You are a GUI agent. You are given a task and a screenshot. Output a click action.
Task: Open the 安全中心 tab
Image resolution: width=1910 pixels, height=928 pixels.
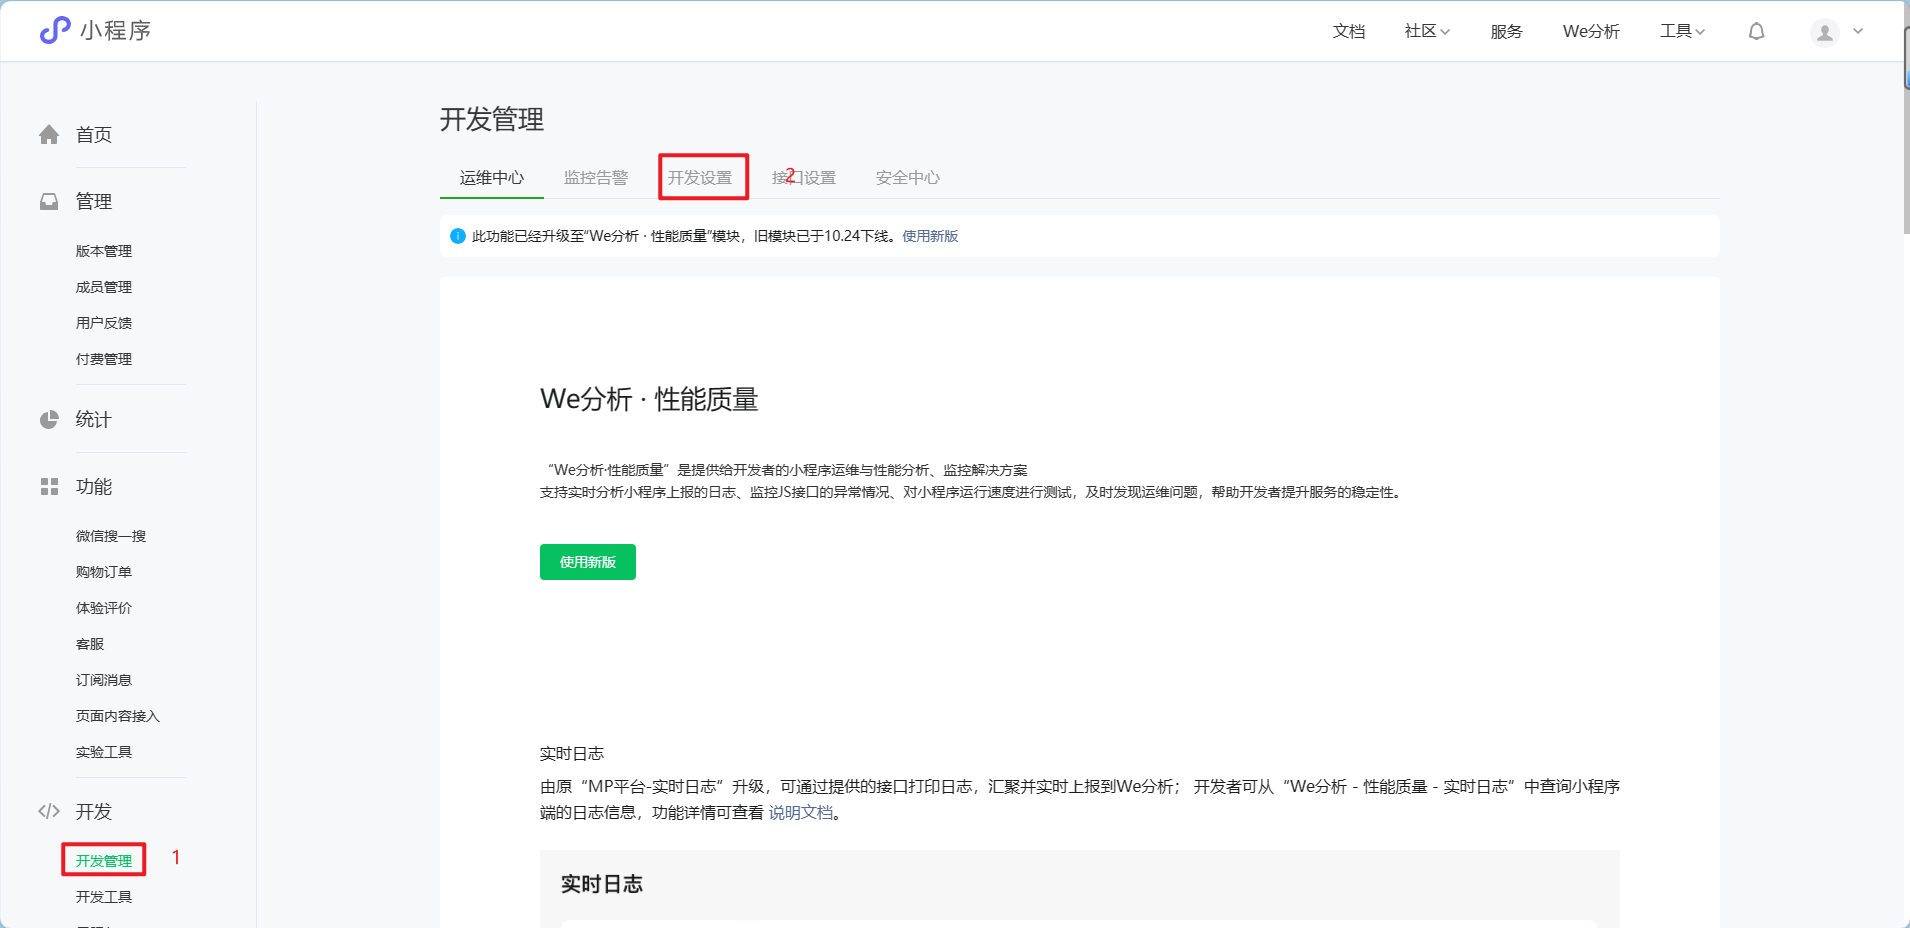[x=907, y=178]
